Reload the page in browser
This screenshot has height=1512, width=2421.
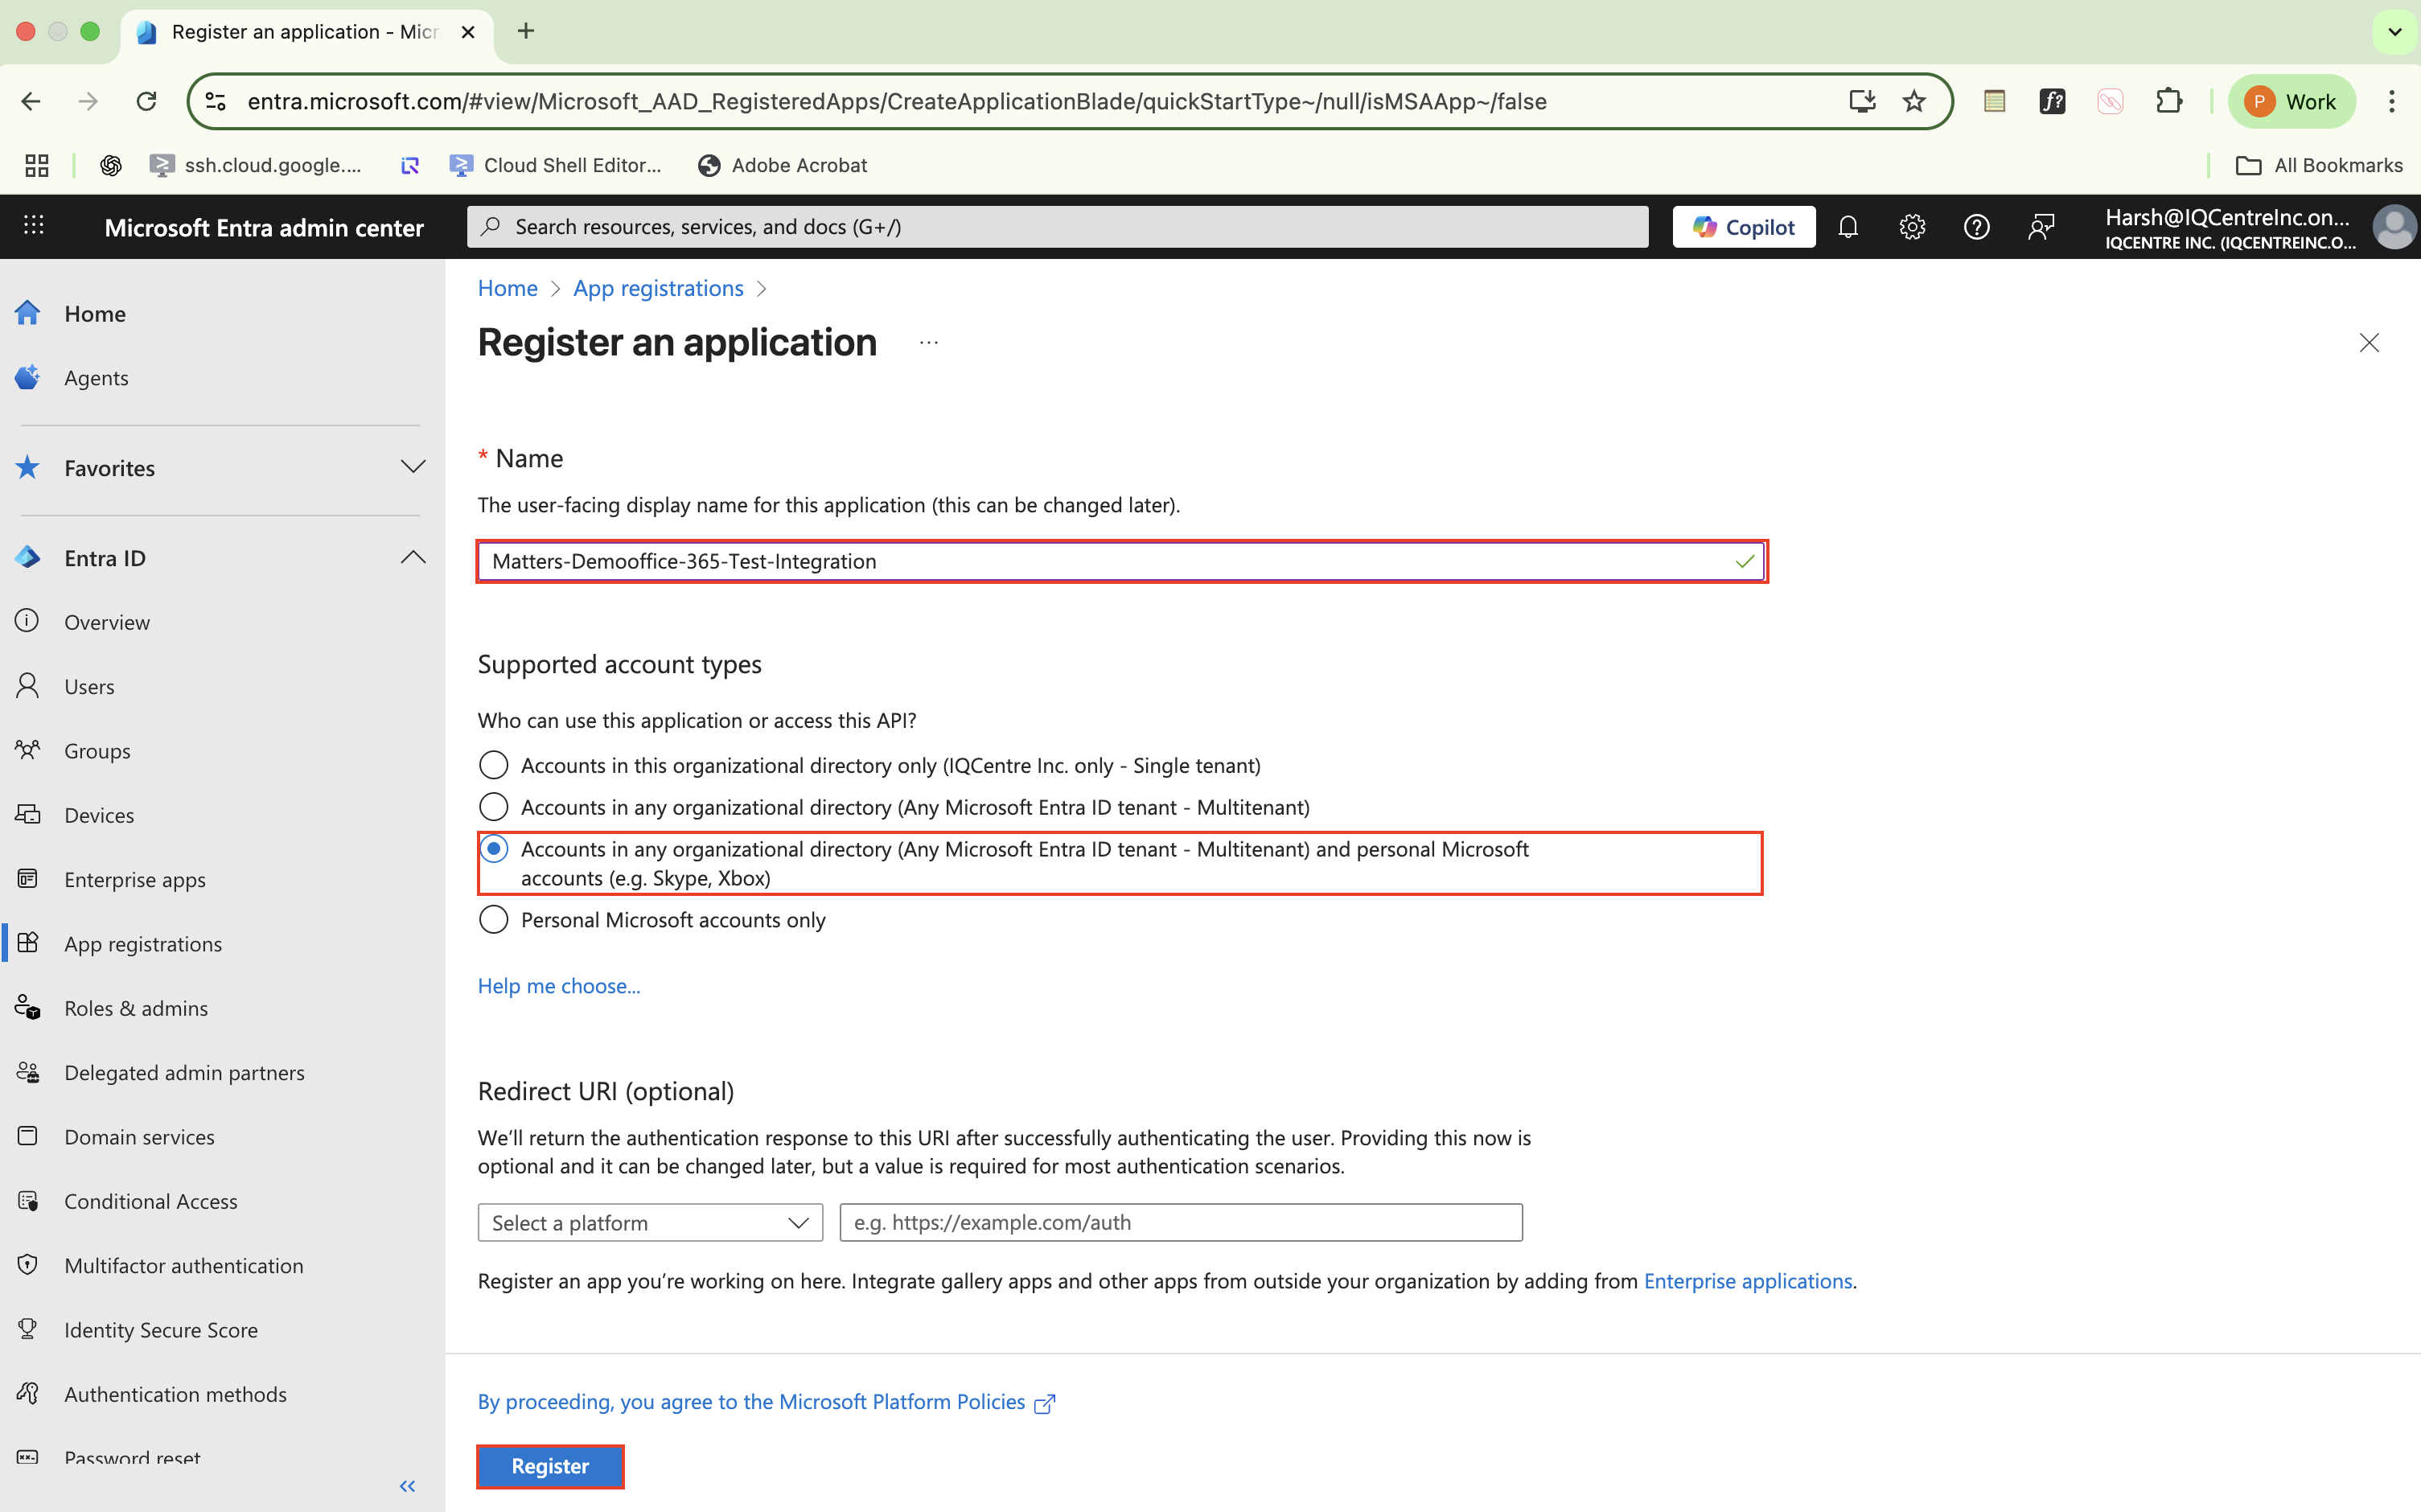pyautogui.click(x=147, y=101)
